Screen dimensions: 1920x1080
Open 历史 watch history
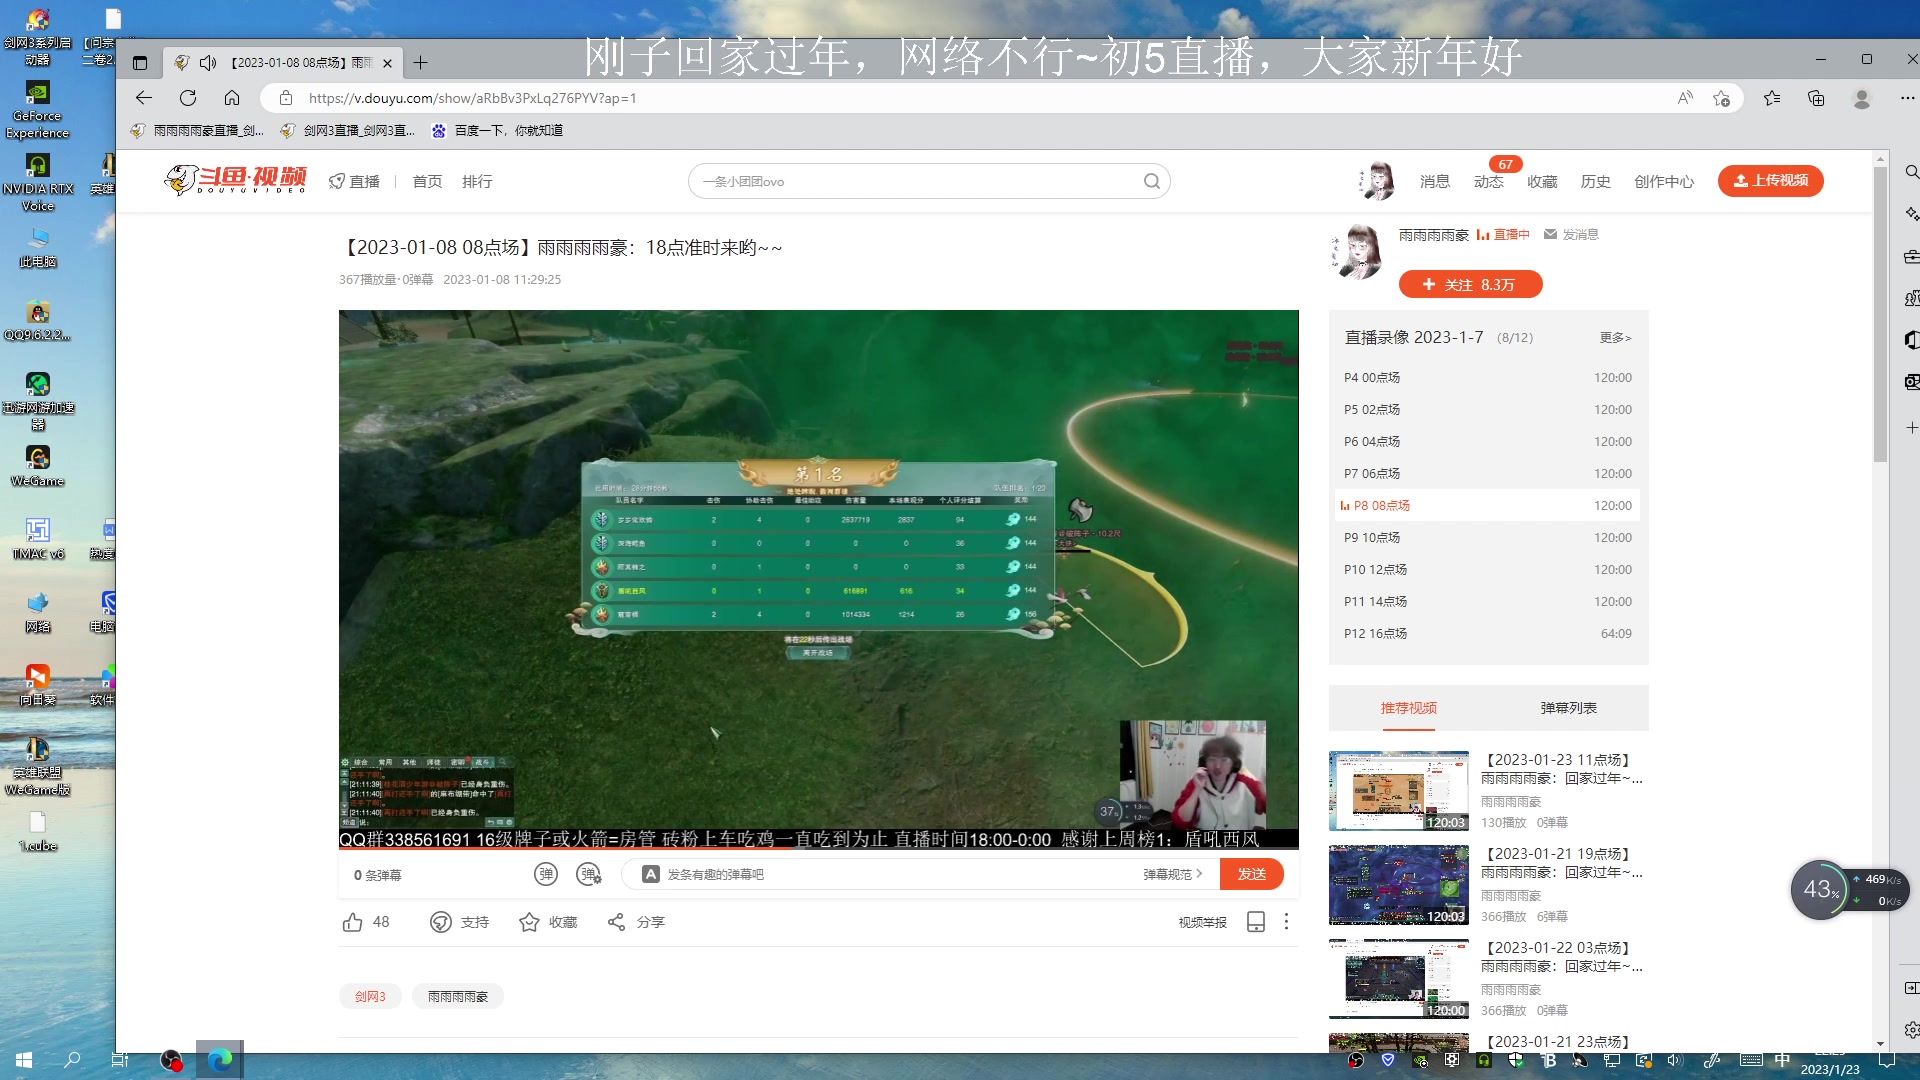pos(1596,181)
